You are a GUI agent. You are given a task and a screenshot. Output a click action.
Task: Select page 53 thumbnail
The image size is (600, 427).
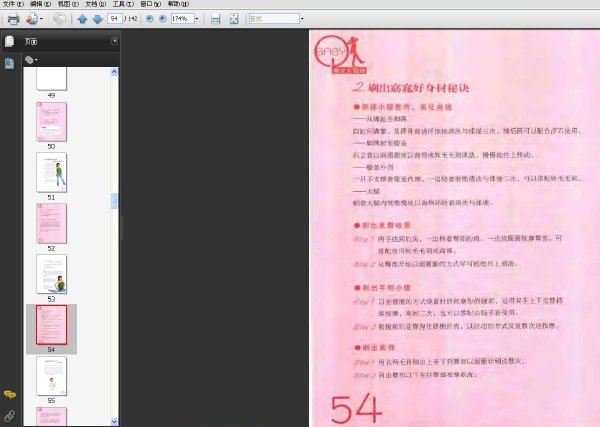(x=51, y=274)
